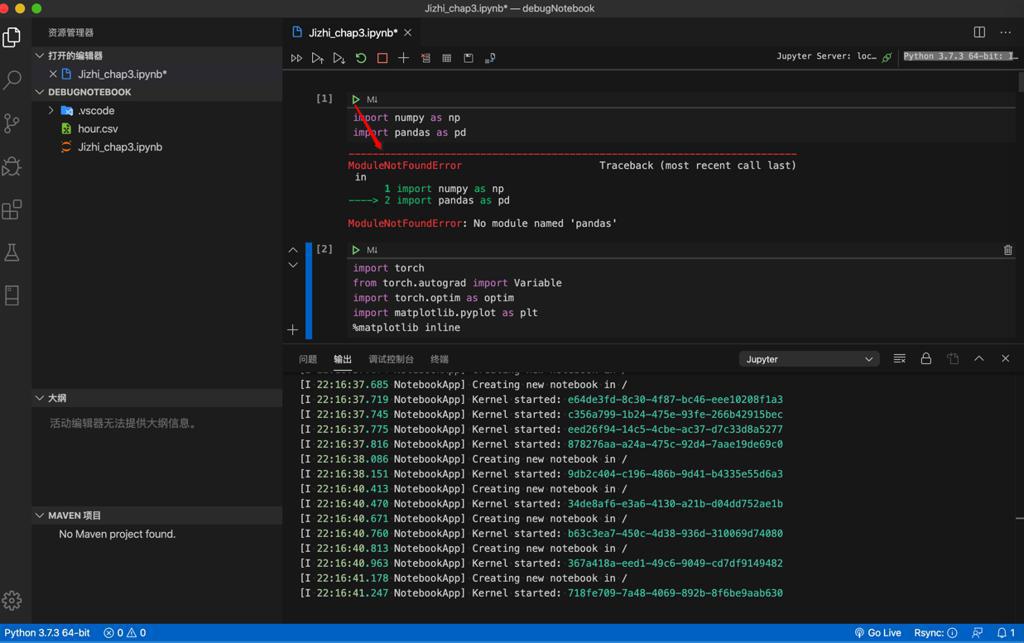Screen dimensions: 1024x643
Task: Toggle cell 2 markdown mode via M↓
Action: click(372, 250)
